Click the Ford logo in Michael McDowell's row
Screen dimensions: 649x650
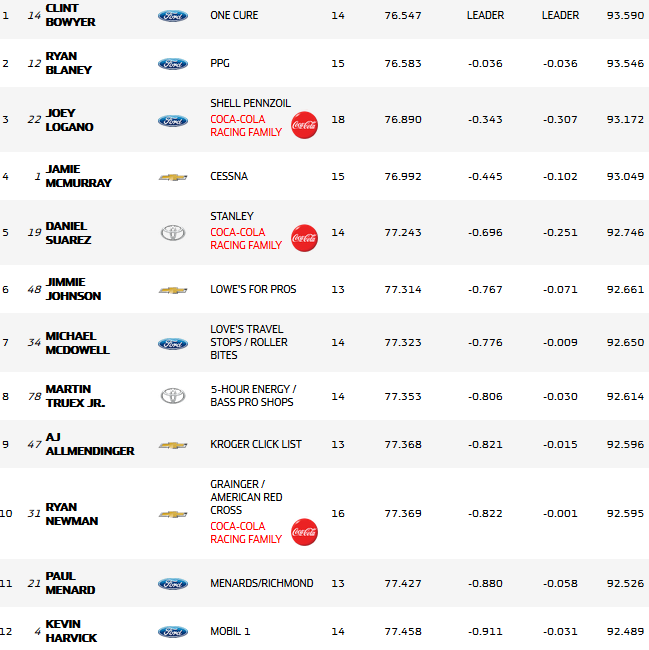click(172, 343)
